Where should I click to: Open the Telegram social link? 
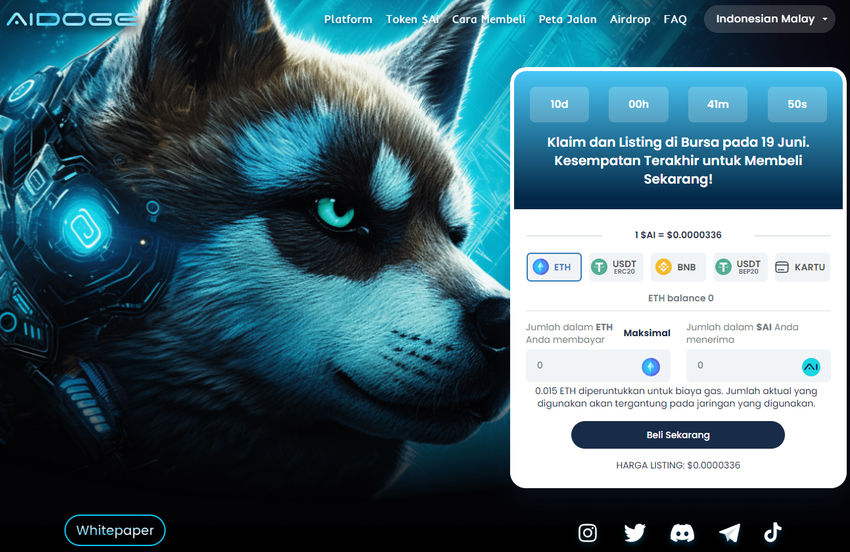(730, 532)
